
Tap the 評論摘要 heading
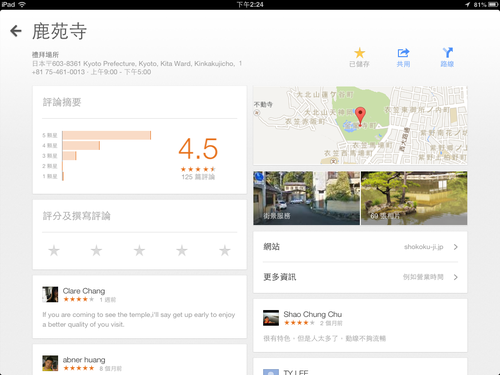[x=62, y=102]
